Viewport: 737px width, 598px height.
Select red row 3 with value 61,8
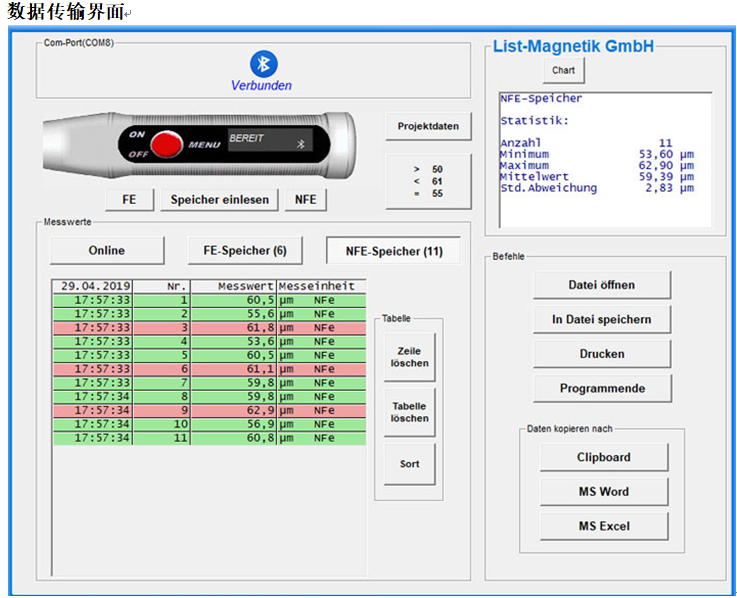(x=210, y=328)
